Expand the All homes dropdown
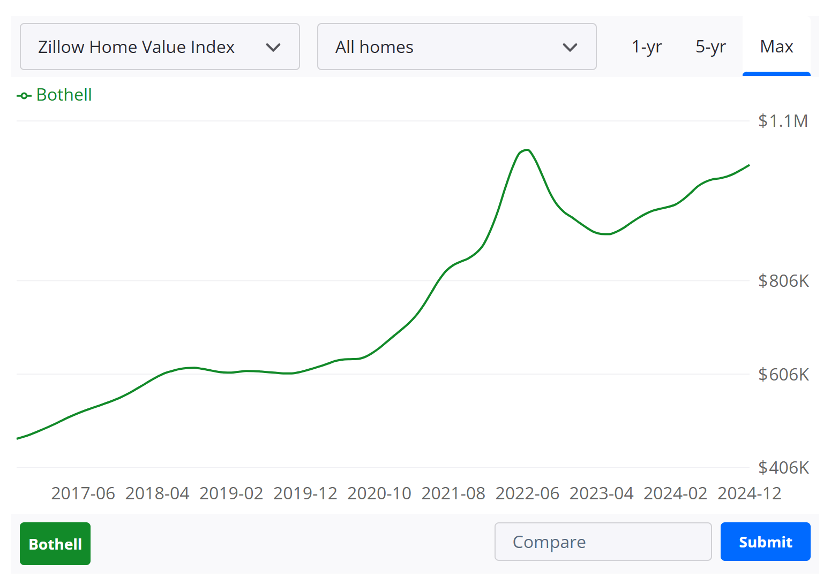This screenshot has height=586, width=832. point(456,47)
